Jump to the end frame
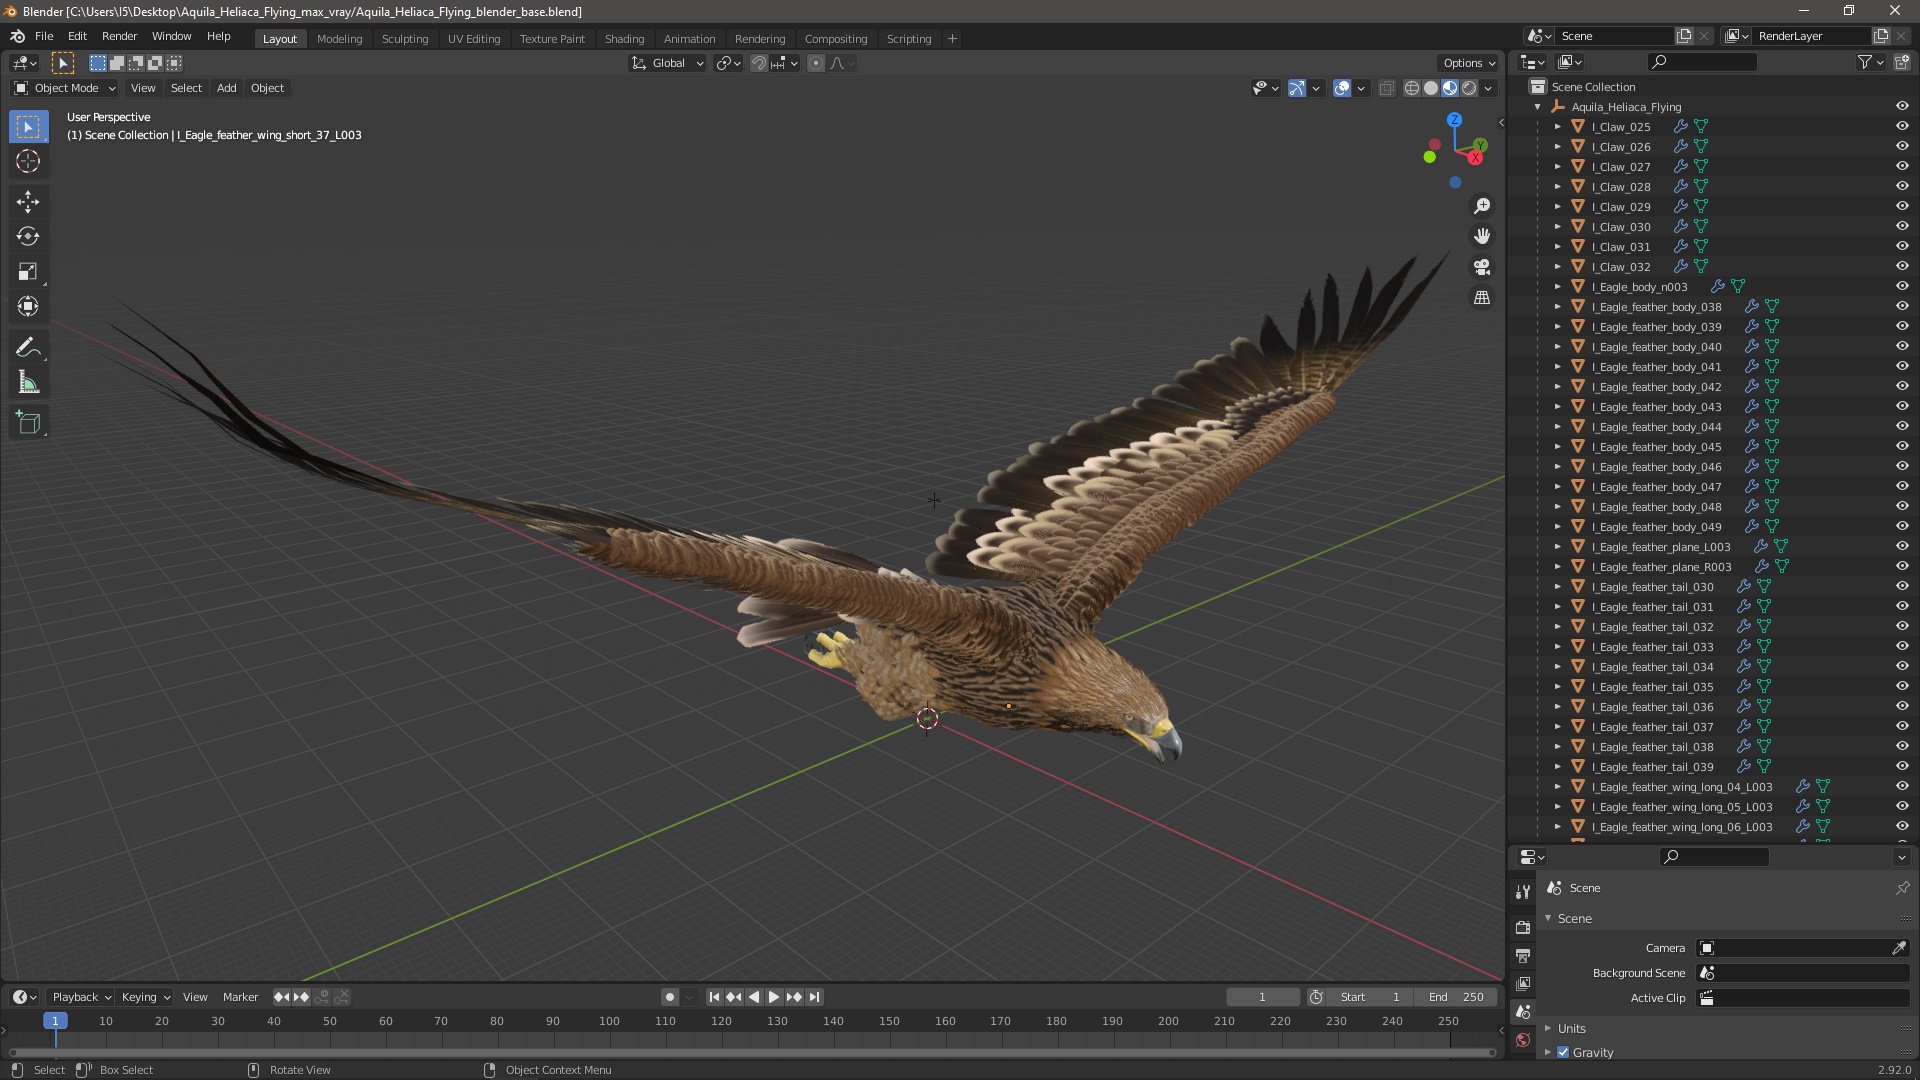 tap(815, 997)
